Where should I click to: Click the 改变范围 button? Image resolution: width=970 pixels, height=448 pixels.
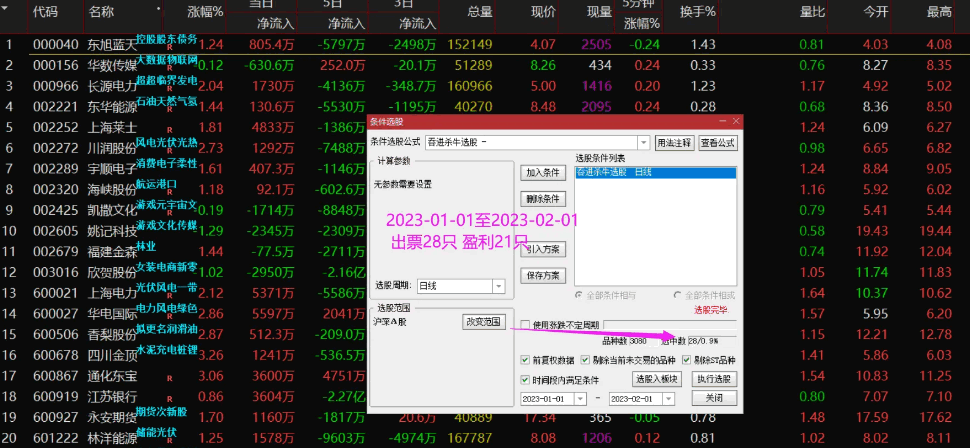tap(484, 322)
